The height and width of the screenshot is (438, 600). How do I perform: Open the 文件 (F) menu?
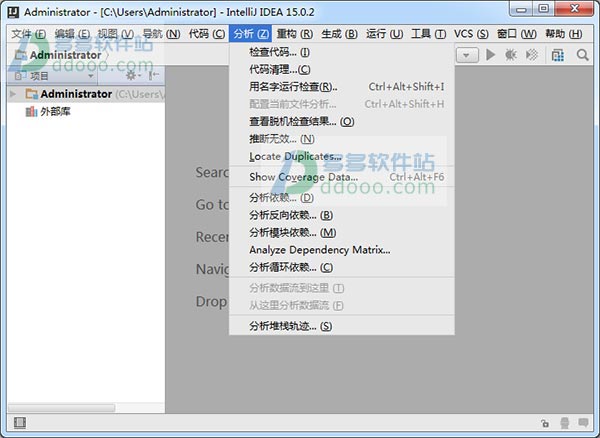29,34
